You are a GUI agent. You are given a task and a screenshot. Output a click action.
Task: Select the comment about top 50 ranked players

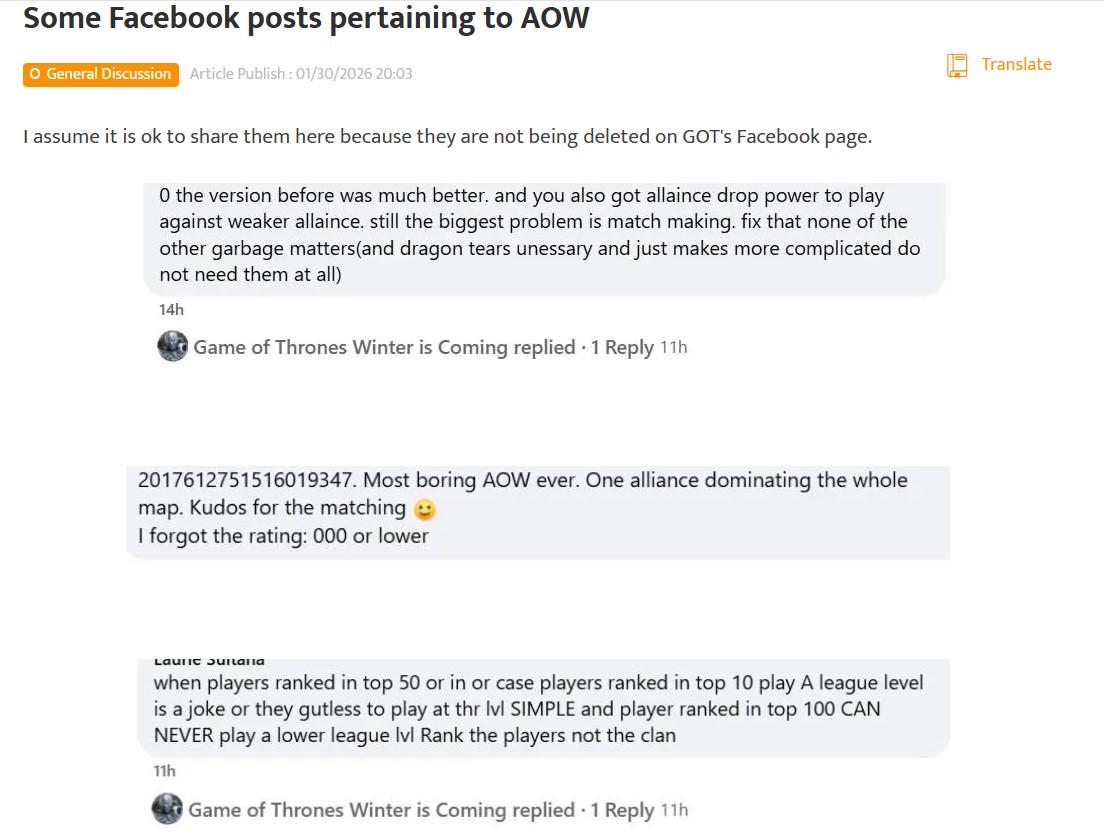(538, 709)
